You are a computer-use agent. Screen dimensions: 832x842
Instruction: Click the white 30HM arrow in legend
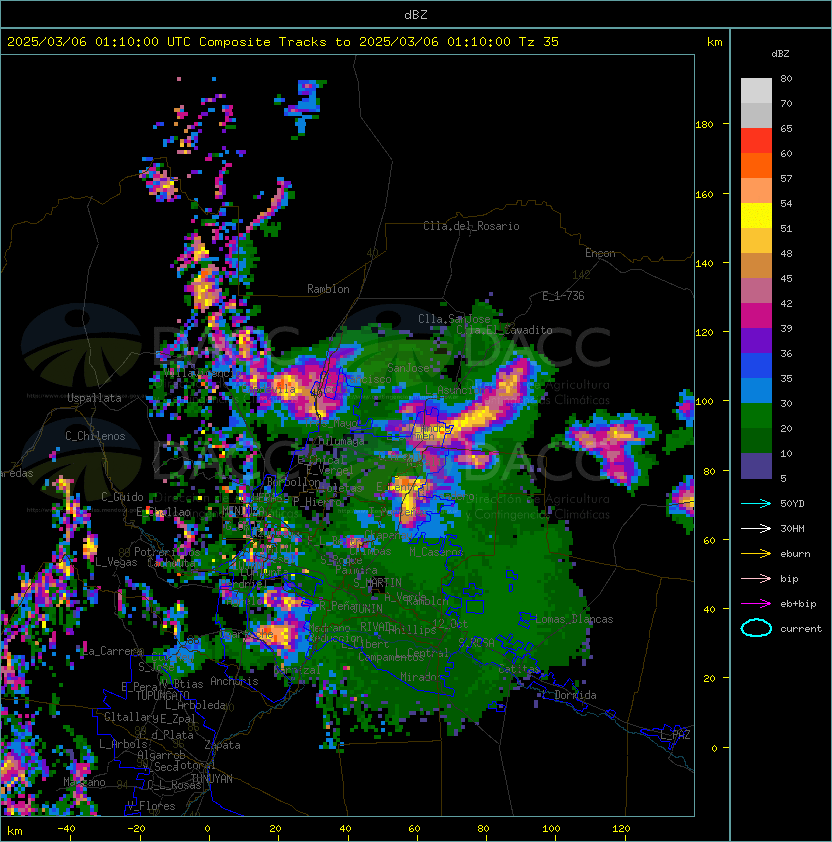756,529
